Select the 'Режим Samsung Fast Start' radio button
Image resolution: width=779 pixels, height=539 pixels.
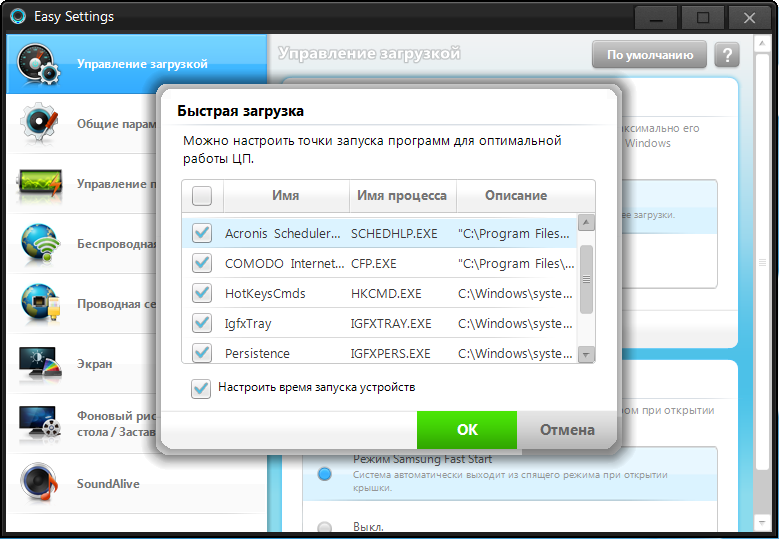click(x=324, y=474)
